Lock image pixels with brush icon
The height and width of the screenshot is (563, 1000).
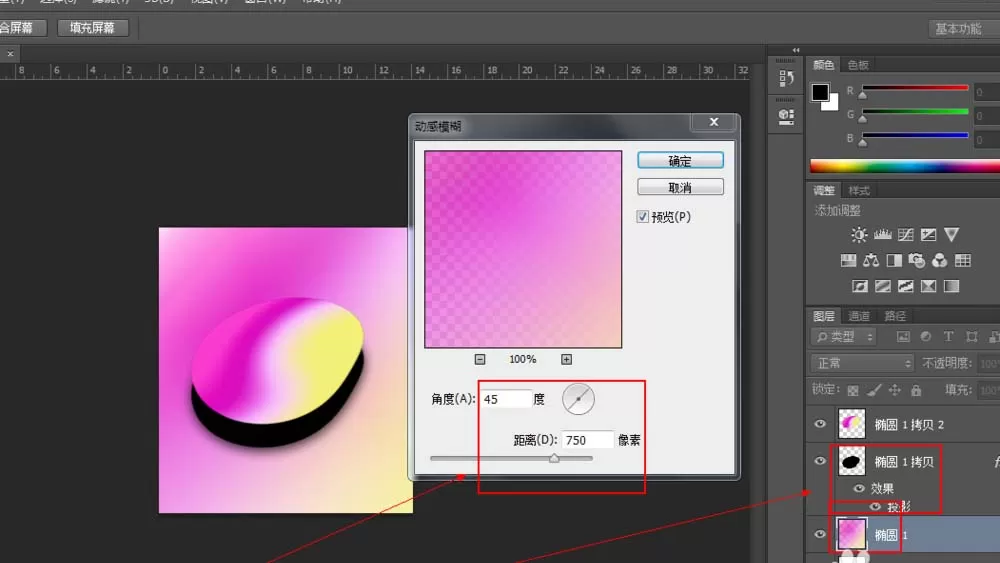click(874, 390)
